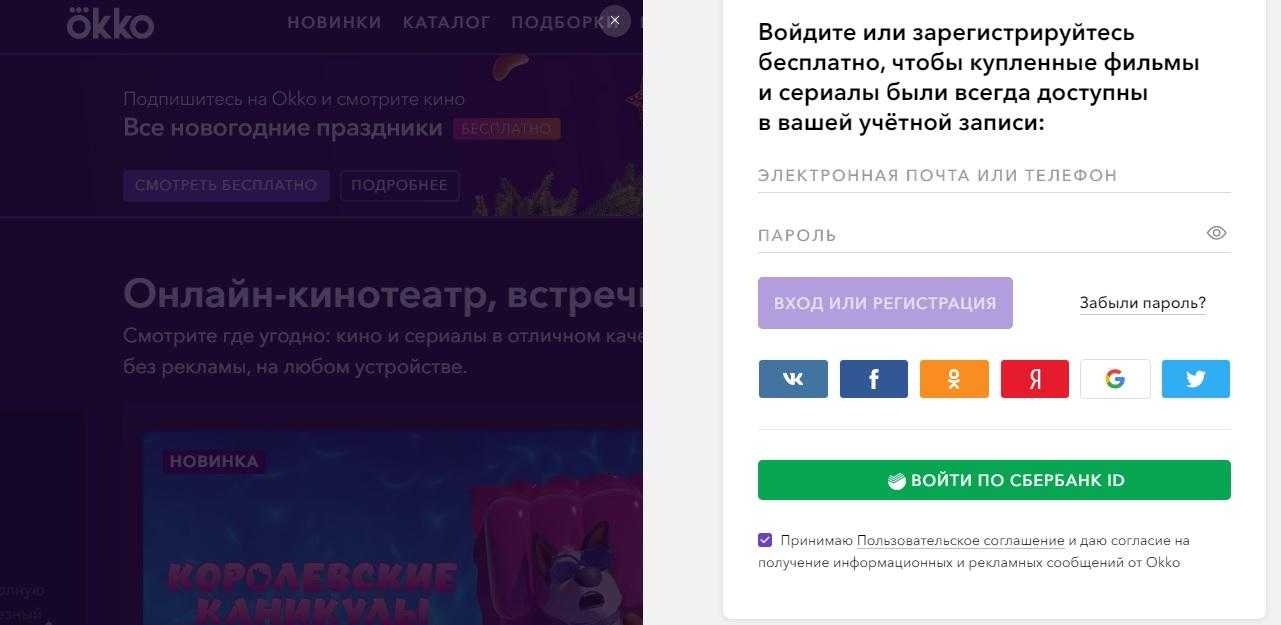Click Войти по Сбербанк ID button
1281x625 pixels.
coord(994,480)
